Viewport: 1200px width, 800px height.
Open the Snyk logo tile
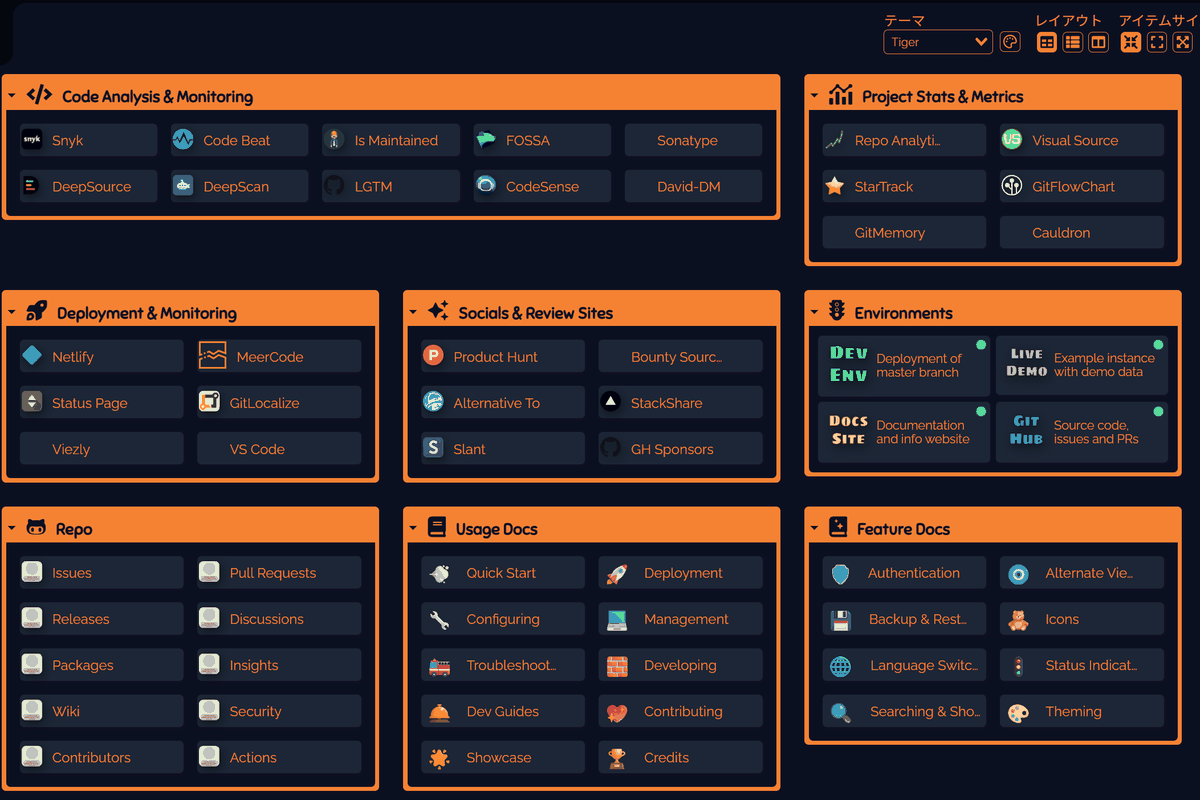pos(32,140)
